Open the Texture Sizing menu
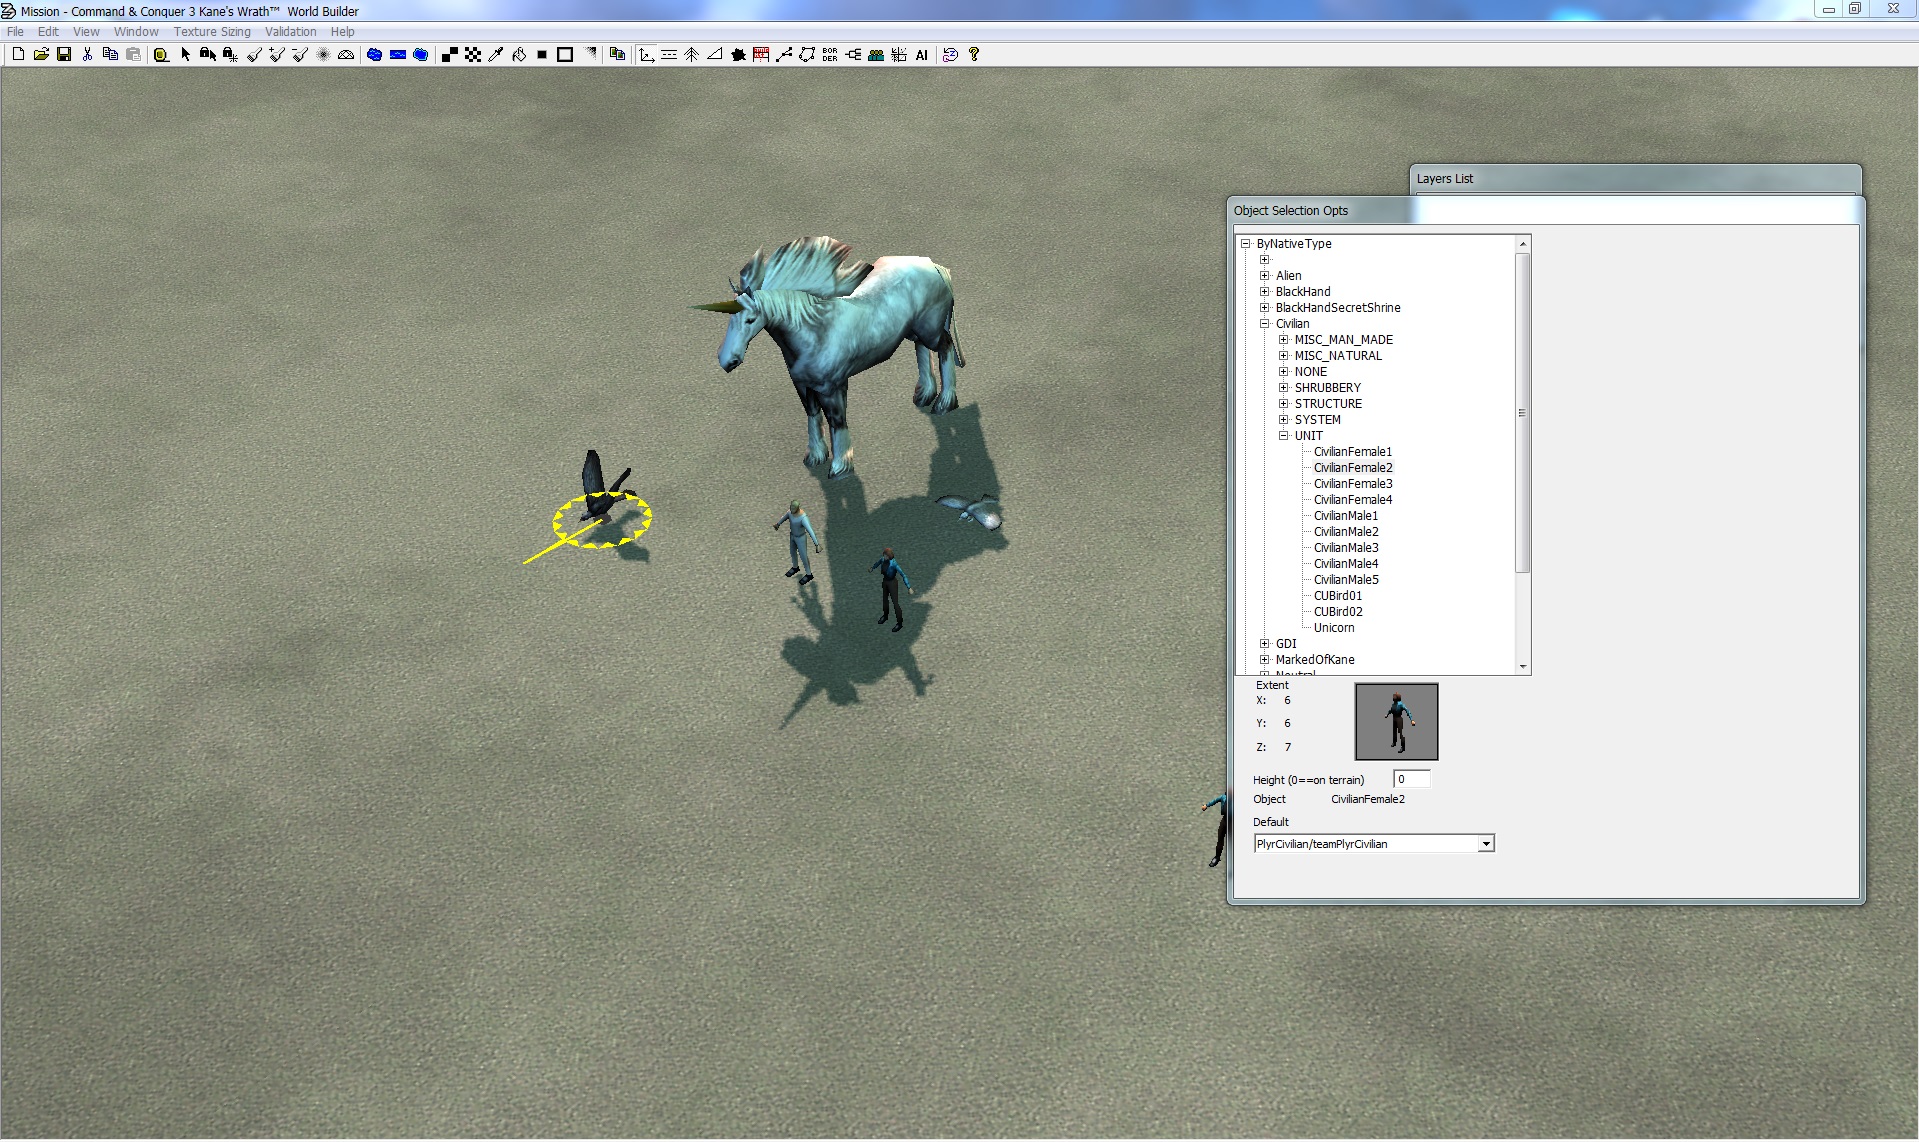This screenshot has width=1919, height=1142. pyautogui.click(x=212, y=32)
